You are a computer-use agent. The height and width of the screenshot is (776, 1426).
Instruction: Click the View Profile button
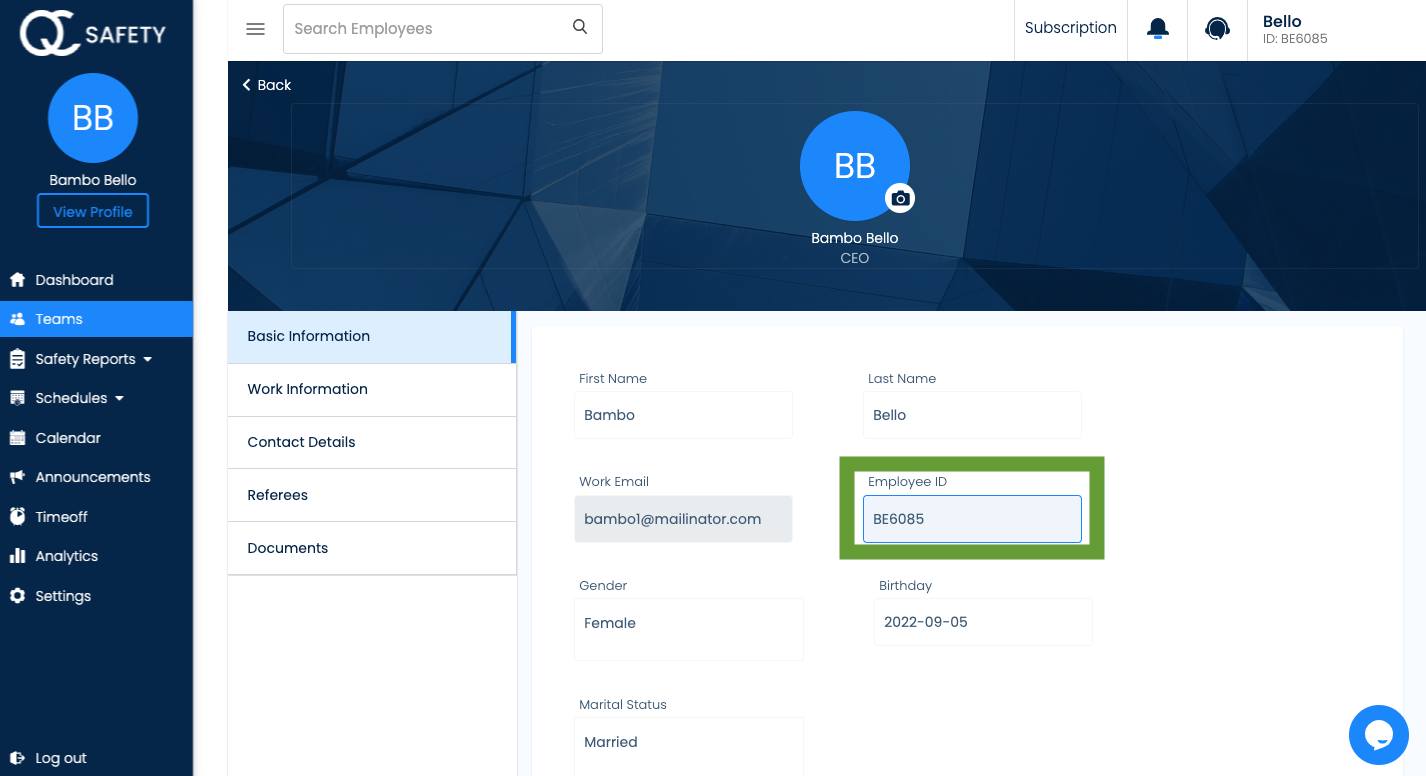92,211
